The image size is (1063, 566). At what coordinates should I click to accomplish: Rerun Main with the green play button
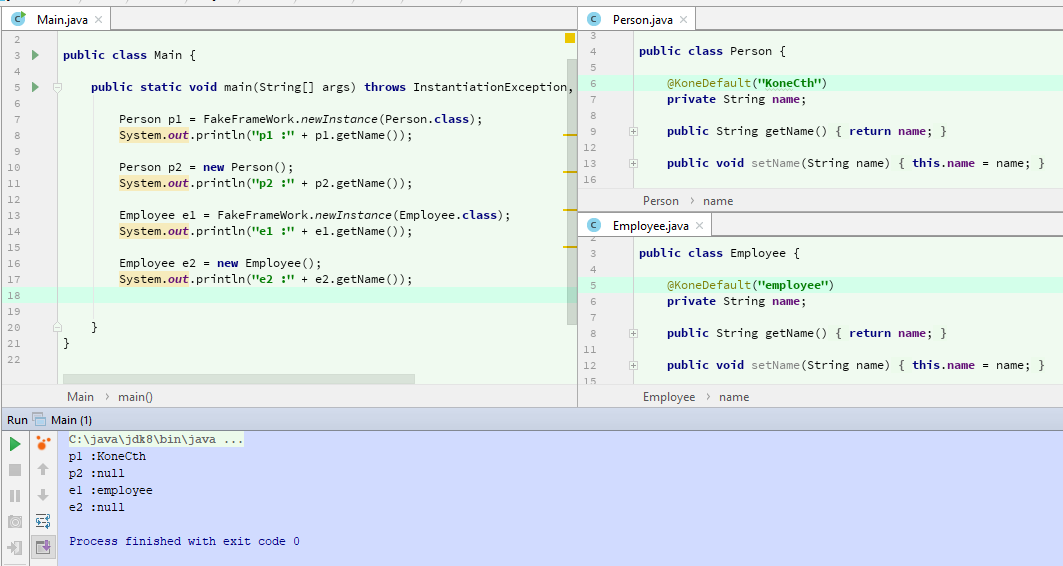(15, 444)
